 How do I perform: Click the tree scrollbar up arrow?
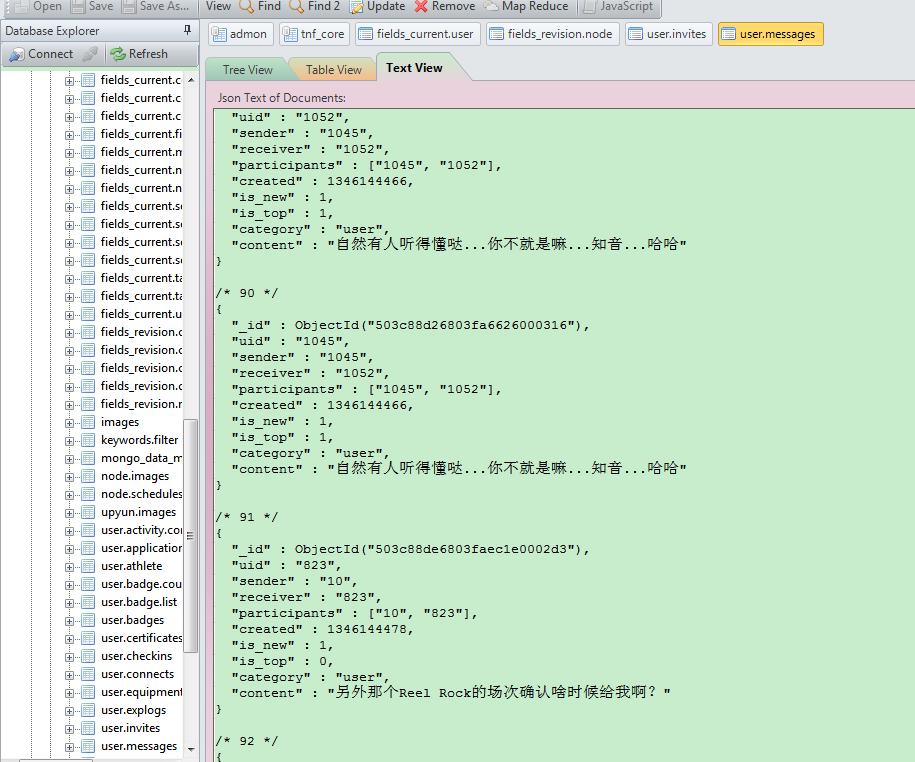pyautogui.click(x=191, y=79)
